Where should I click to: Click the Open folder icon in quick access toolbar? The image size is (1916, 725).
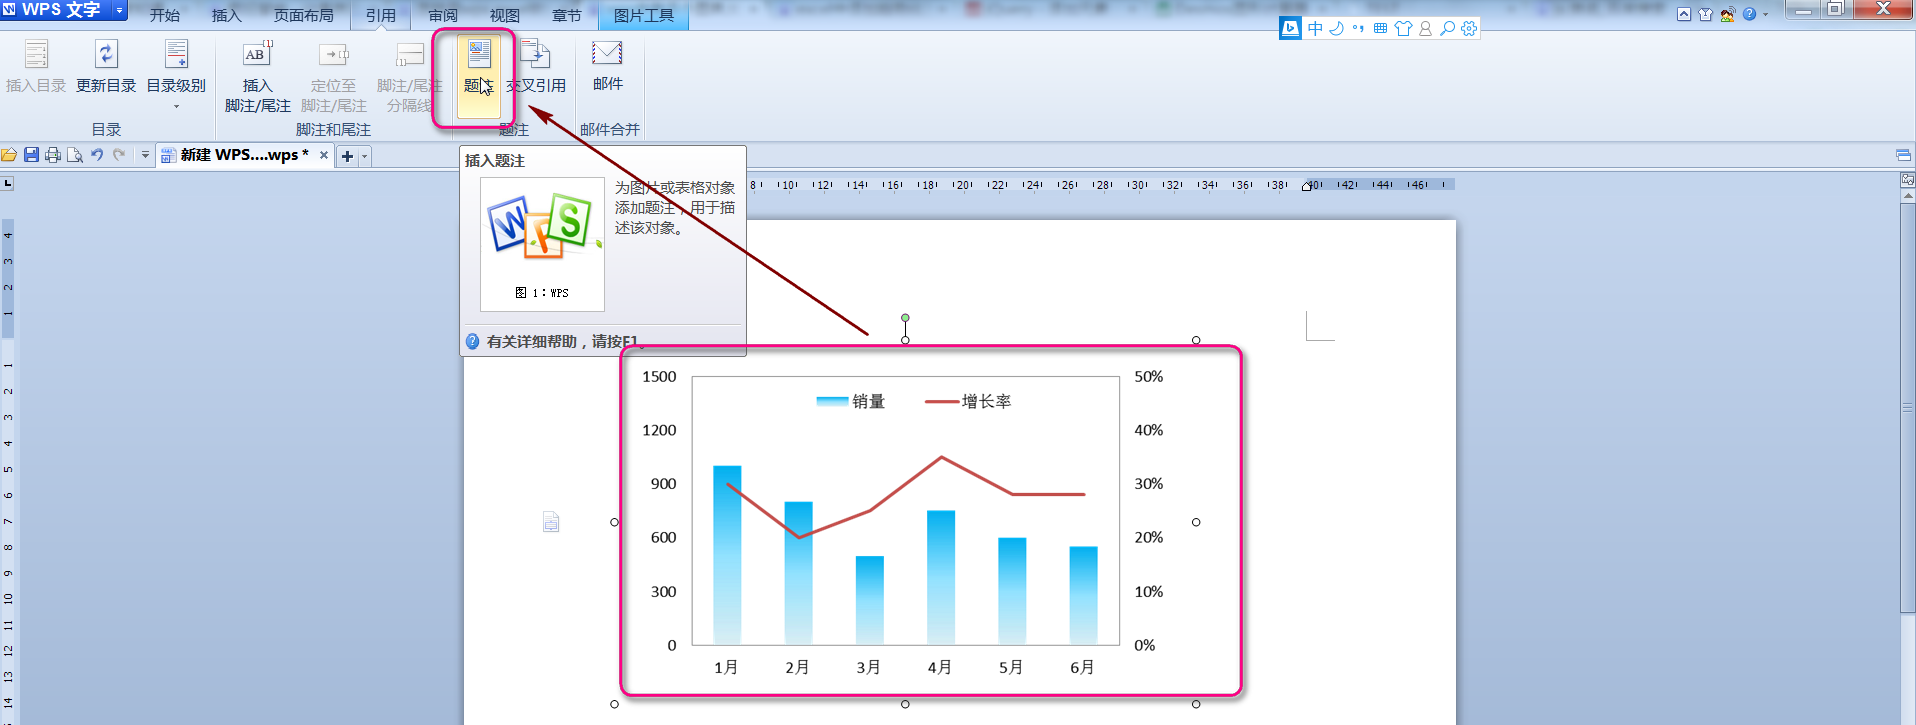(9, 155)
